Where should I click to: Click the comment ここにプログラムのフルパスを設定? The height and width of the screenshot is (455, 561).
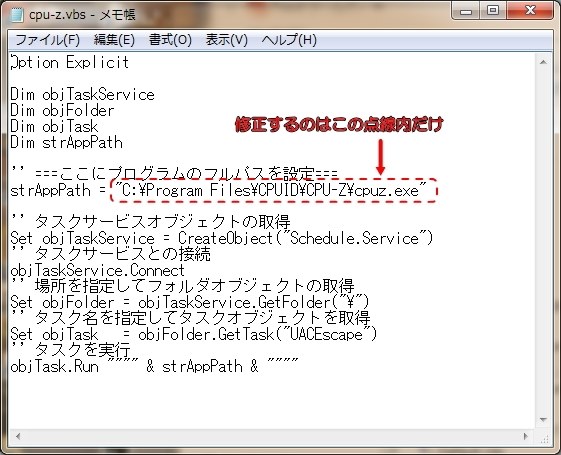(x=174, y=174)
